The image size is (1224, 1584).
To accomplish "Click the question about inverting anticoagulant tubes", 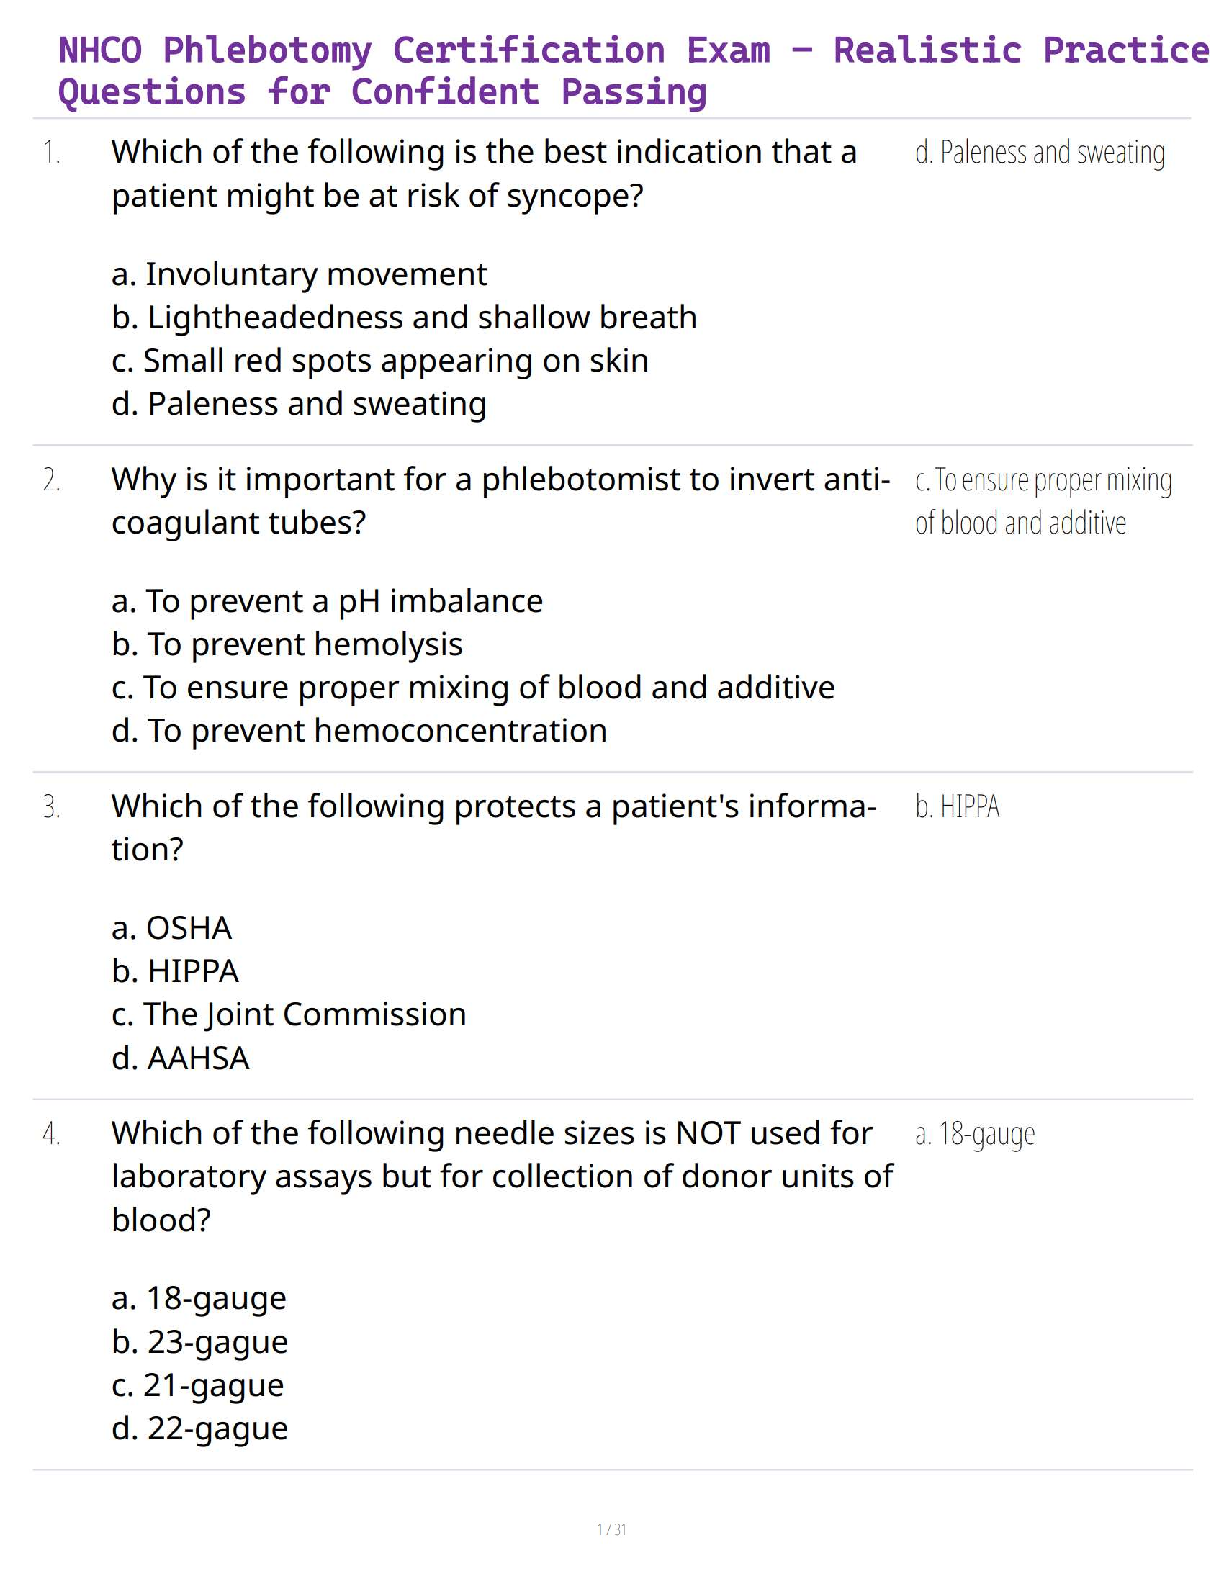I will (500, 501).
